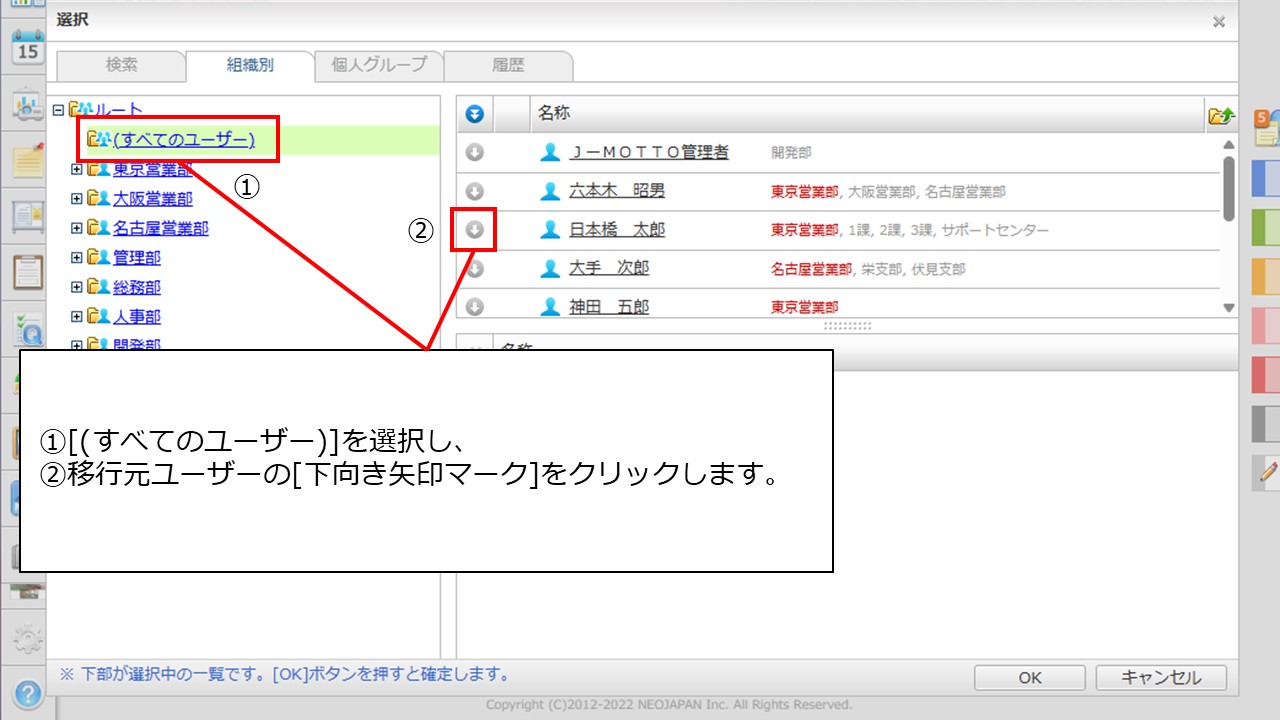Open the 個人グループ tab
Image resolution: width=1280 pixels, height=720 pixels.
point(379,65)
